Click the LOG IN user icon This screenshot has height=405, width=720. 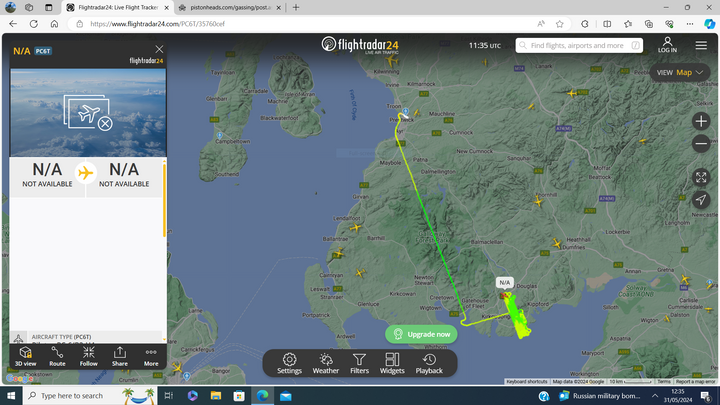pos(667,45)
